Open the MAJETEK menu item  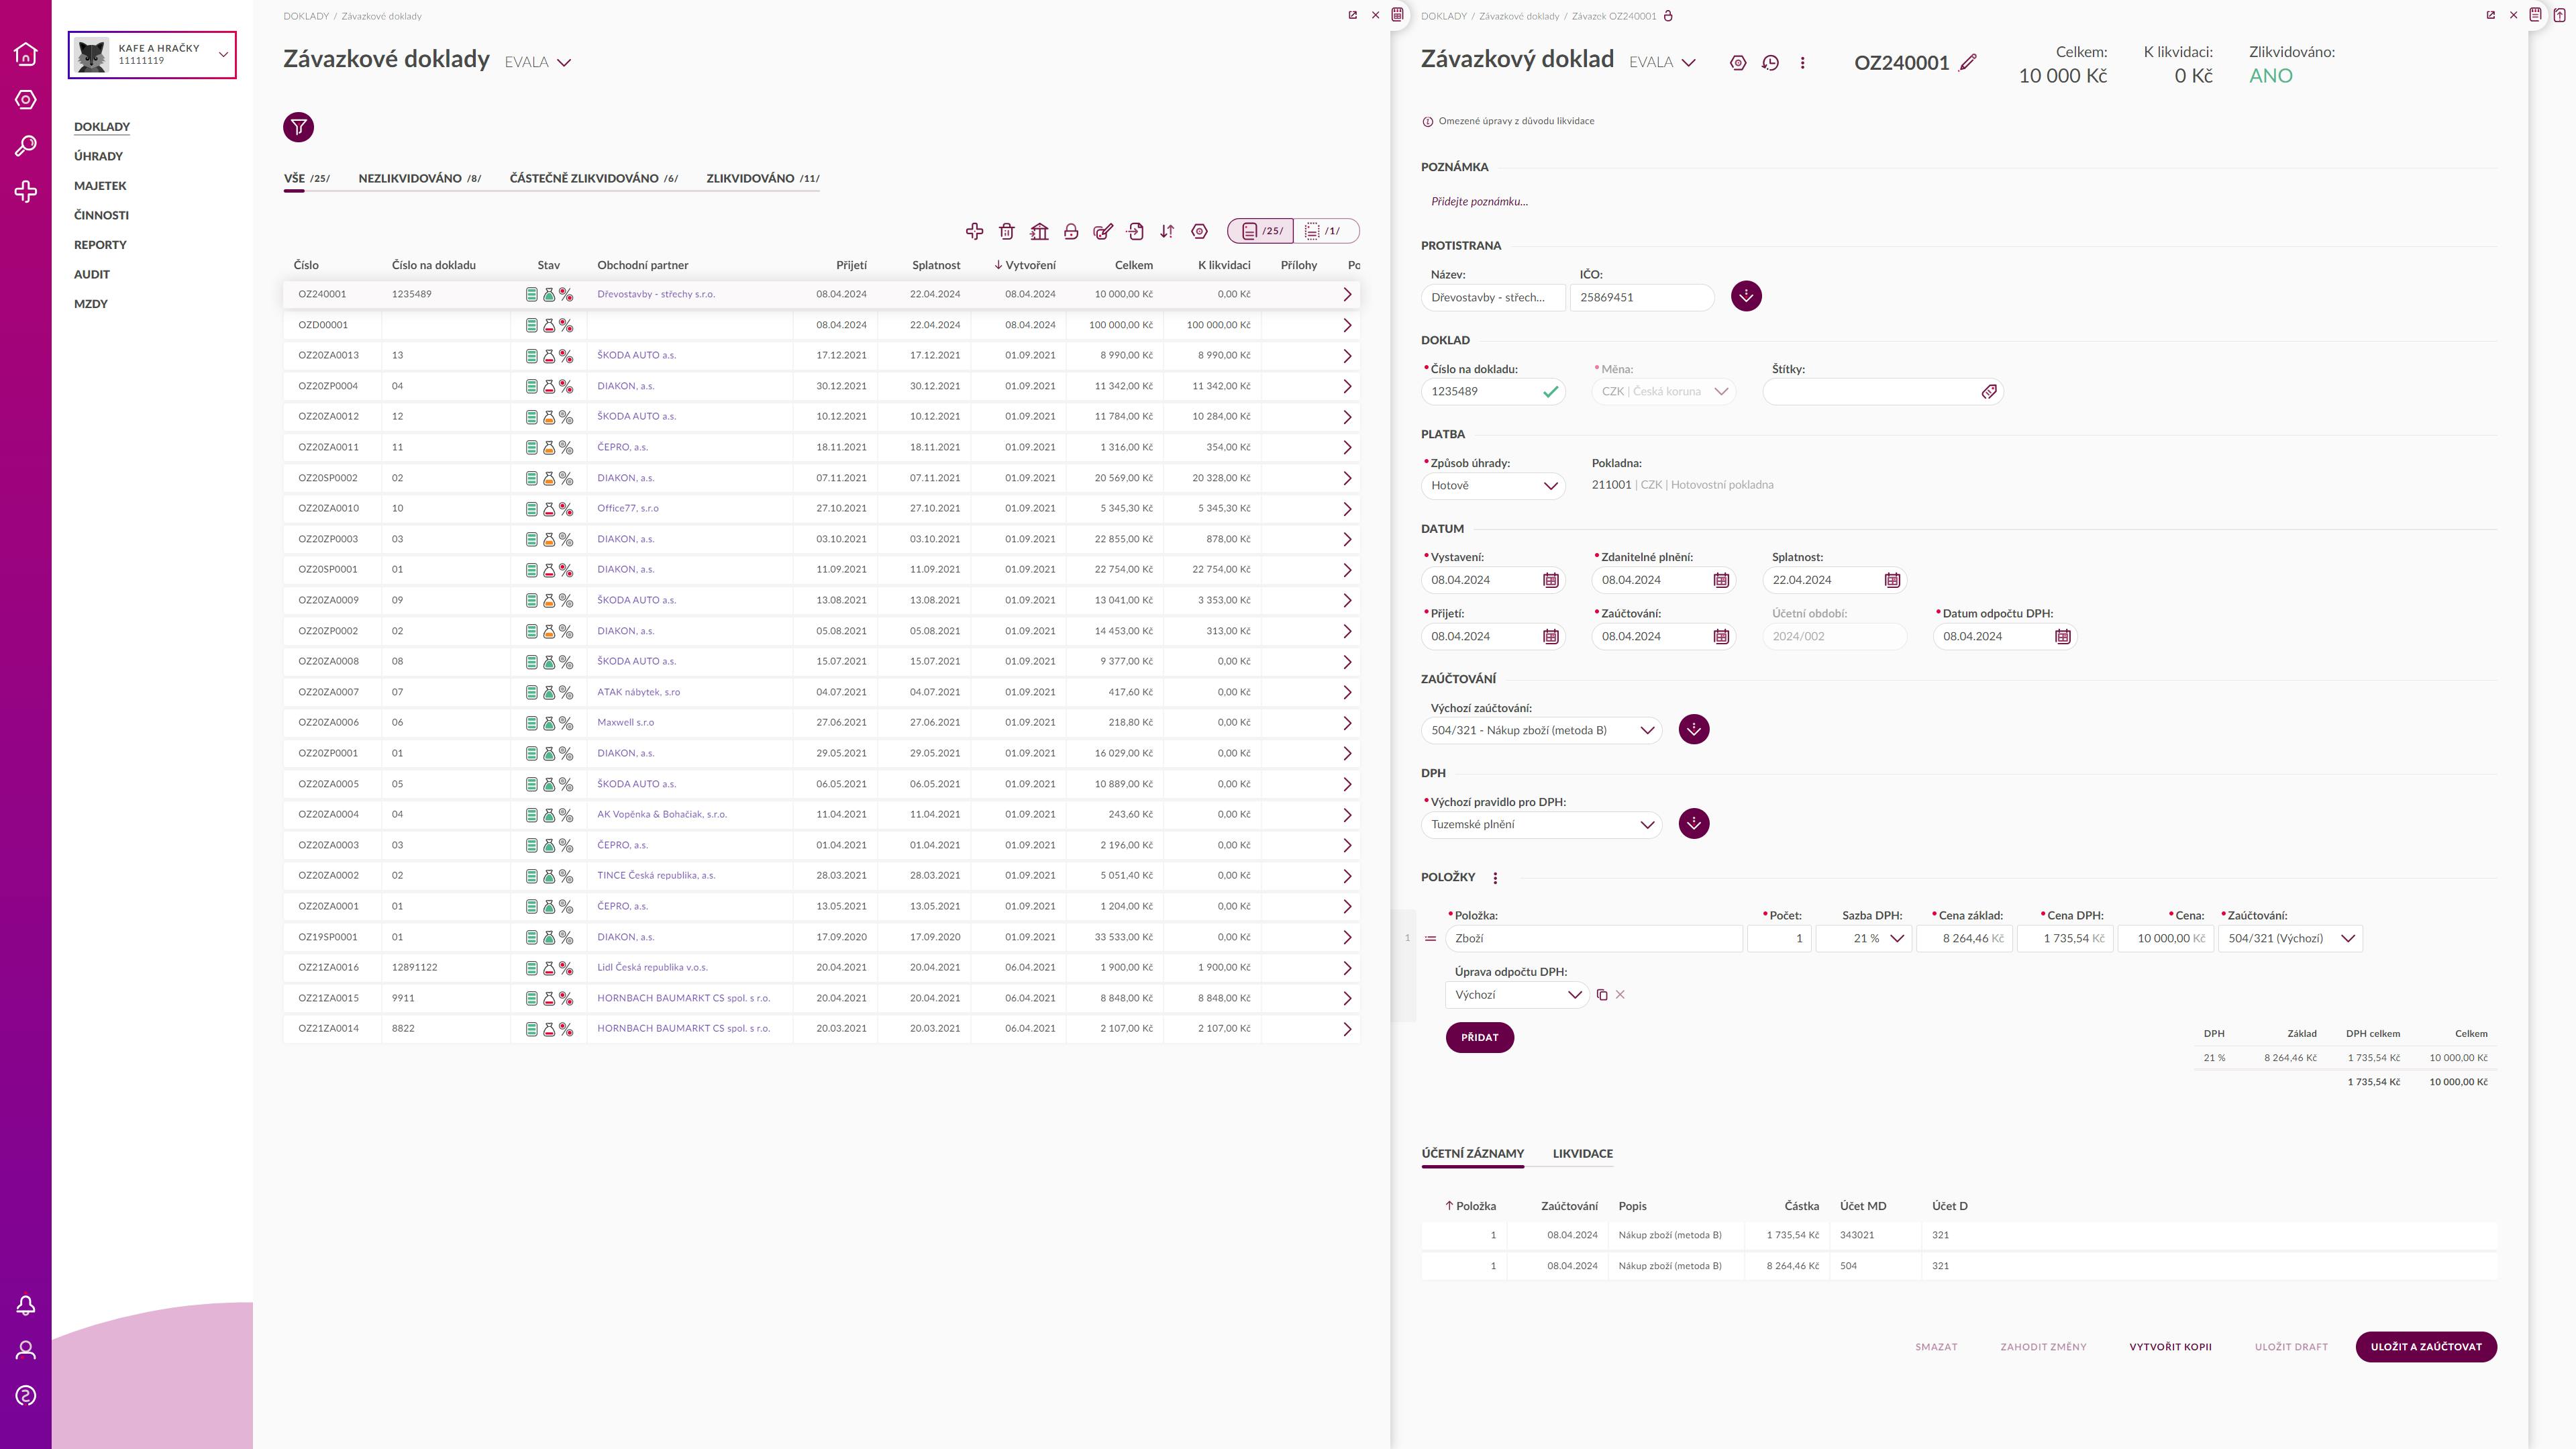tap(100, 186)
